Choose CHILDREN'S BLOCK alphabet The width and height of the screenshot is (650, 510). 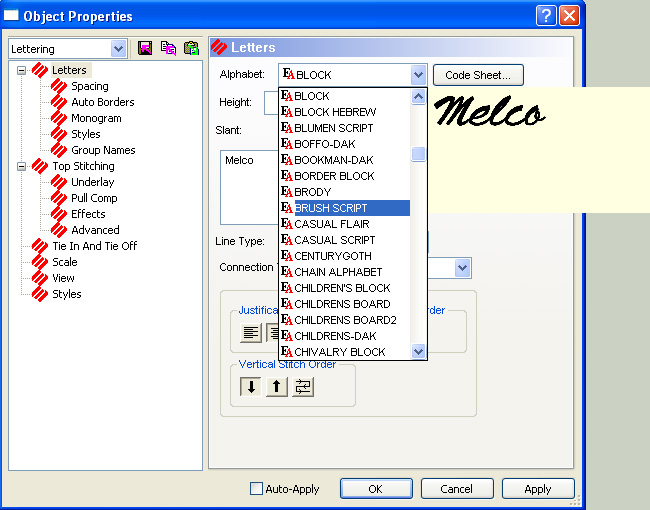[x=345, y=288]
